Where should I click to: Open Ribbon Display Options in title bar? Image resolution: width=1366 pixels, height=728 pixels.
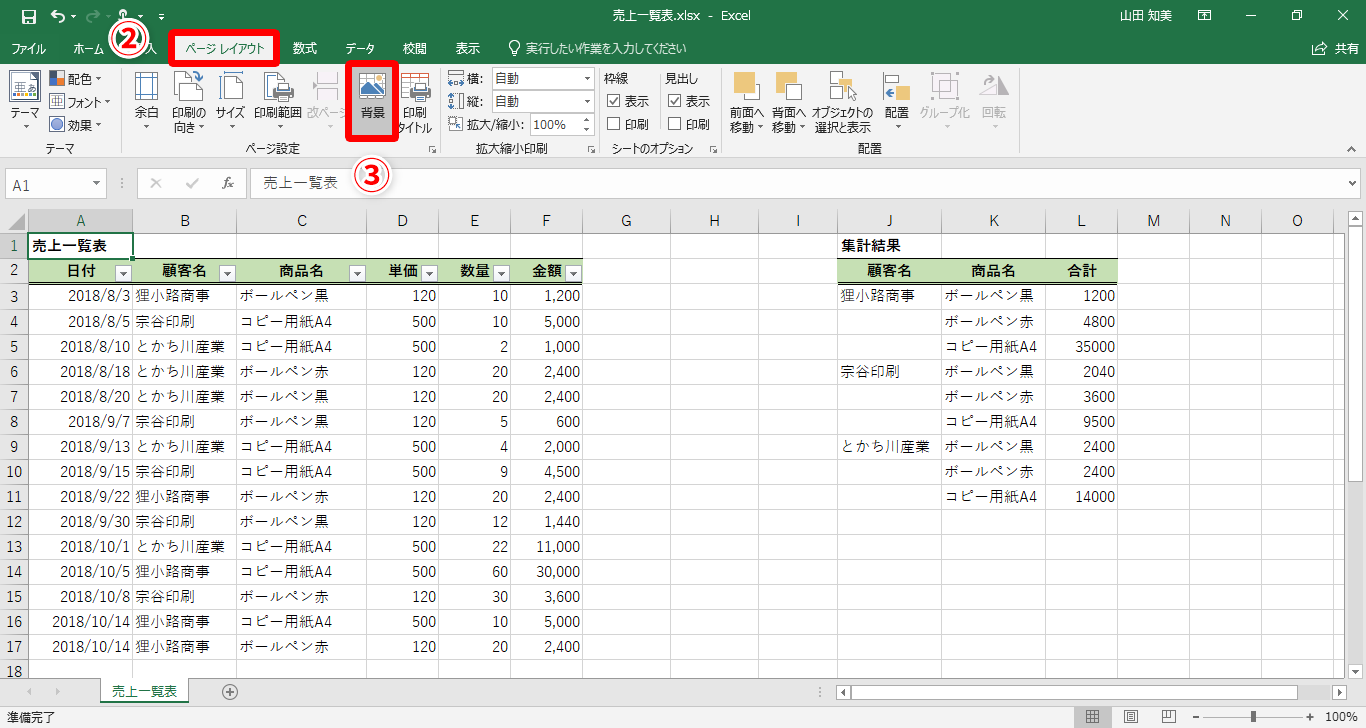point(1204,16)
